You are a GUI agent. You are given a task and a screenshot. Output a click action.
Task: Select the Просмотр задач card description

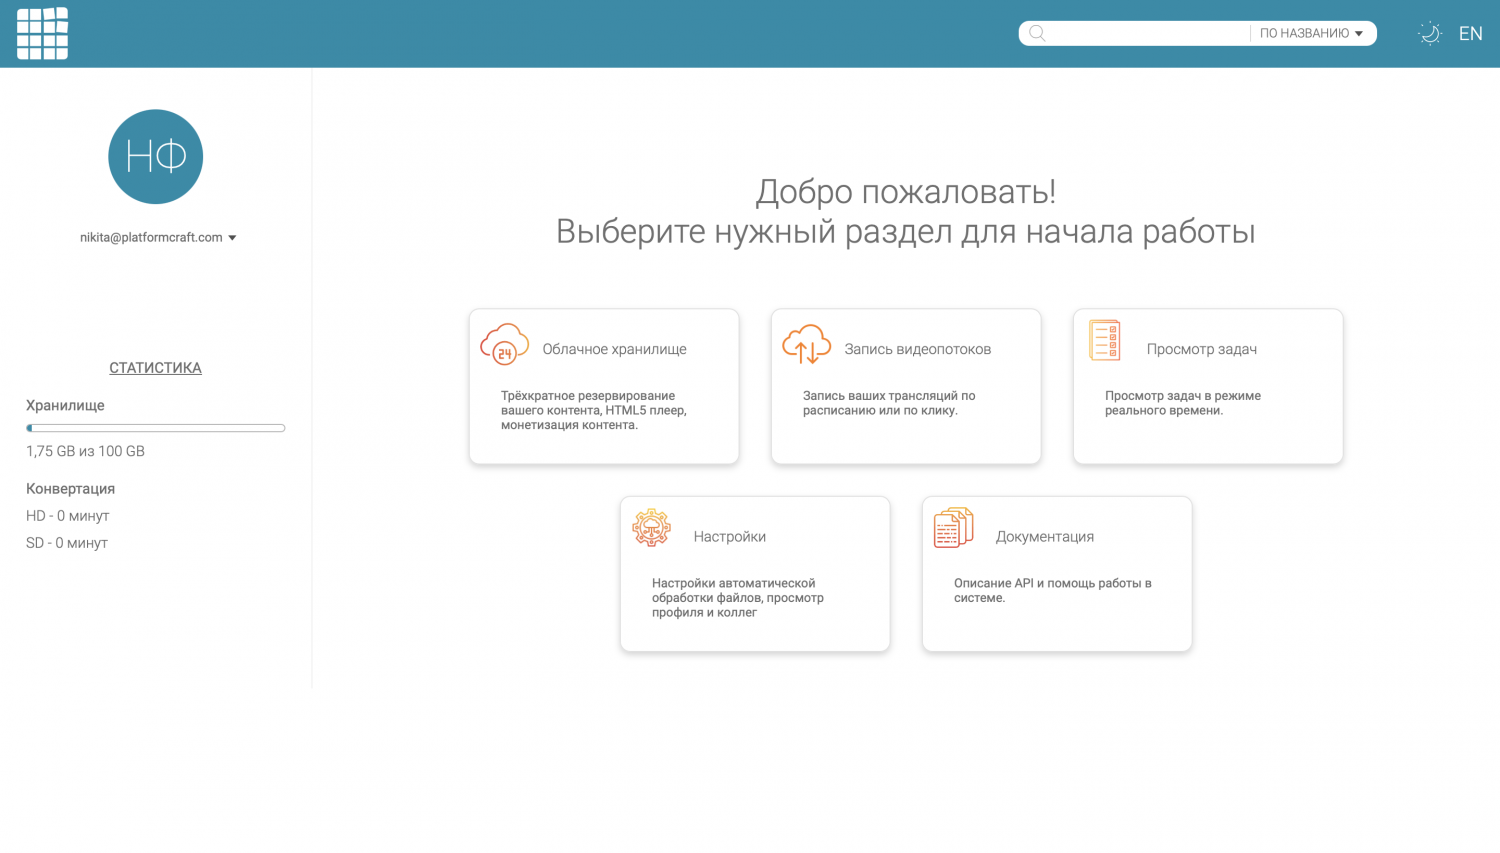[x=1182, y=403]
